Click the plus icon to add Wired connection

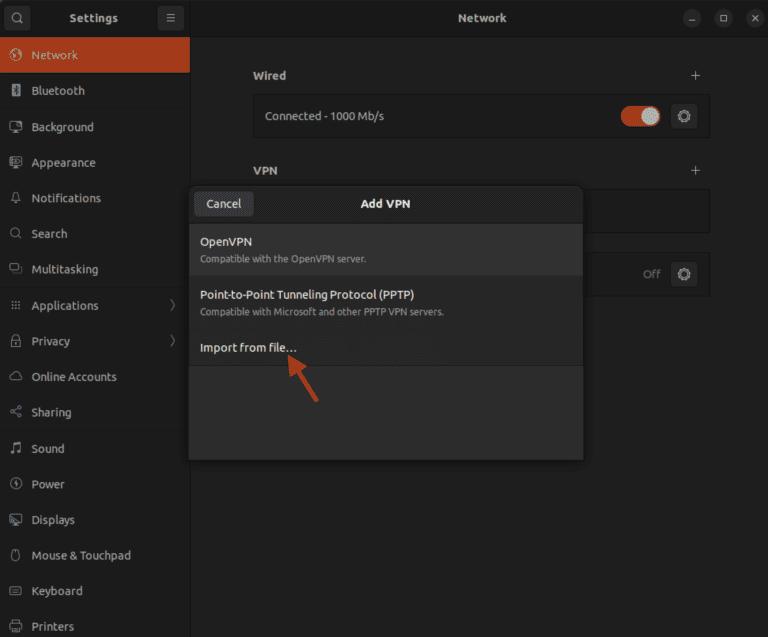pos(696,76)
